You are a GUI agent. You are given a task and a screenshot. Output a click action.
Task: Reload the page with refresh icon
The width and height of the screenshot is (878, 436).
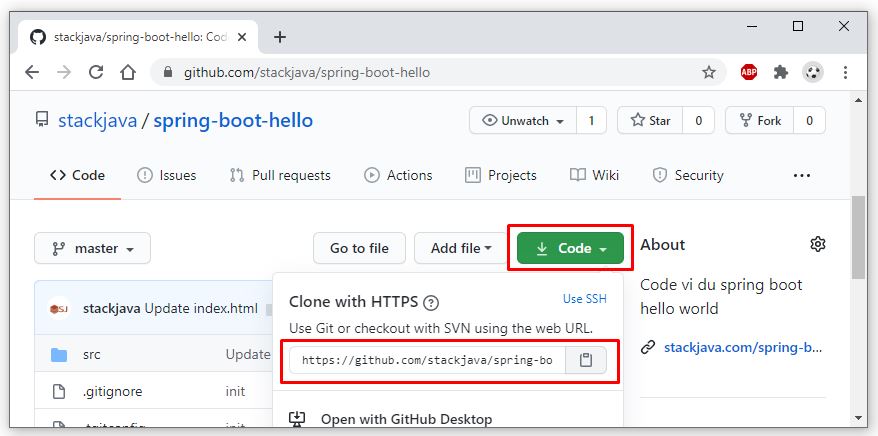[96, 72]
